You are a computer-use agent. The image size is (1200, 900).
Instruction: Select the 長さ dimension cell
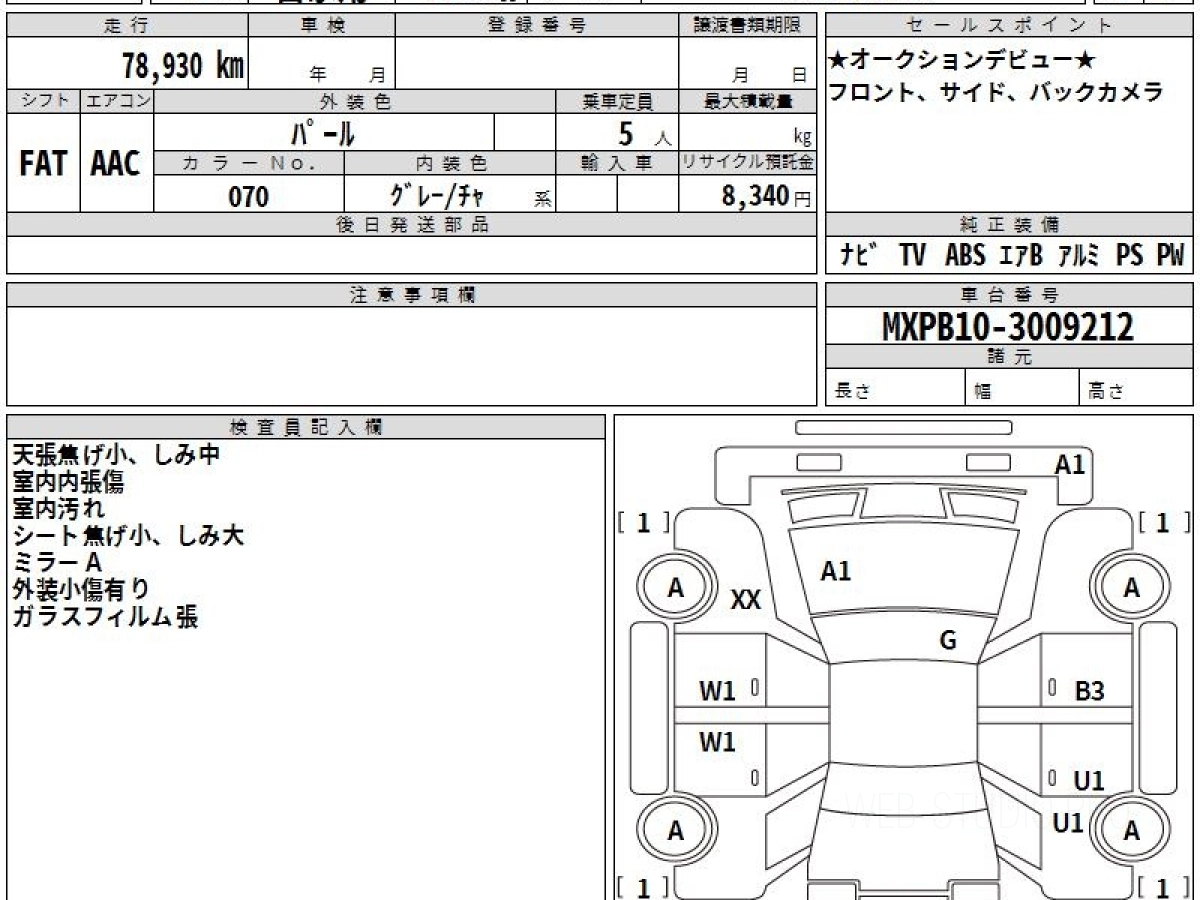tap(895, 388)
